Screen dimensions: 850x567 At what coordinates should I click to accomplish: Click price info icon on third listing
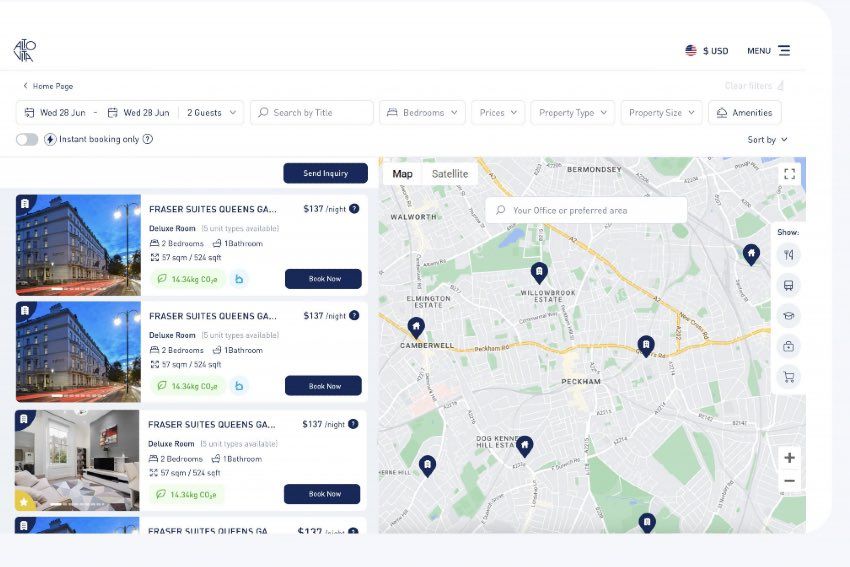(353, 424)
